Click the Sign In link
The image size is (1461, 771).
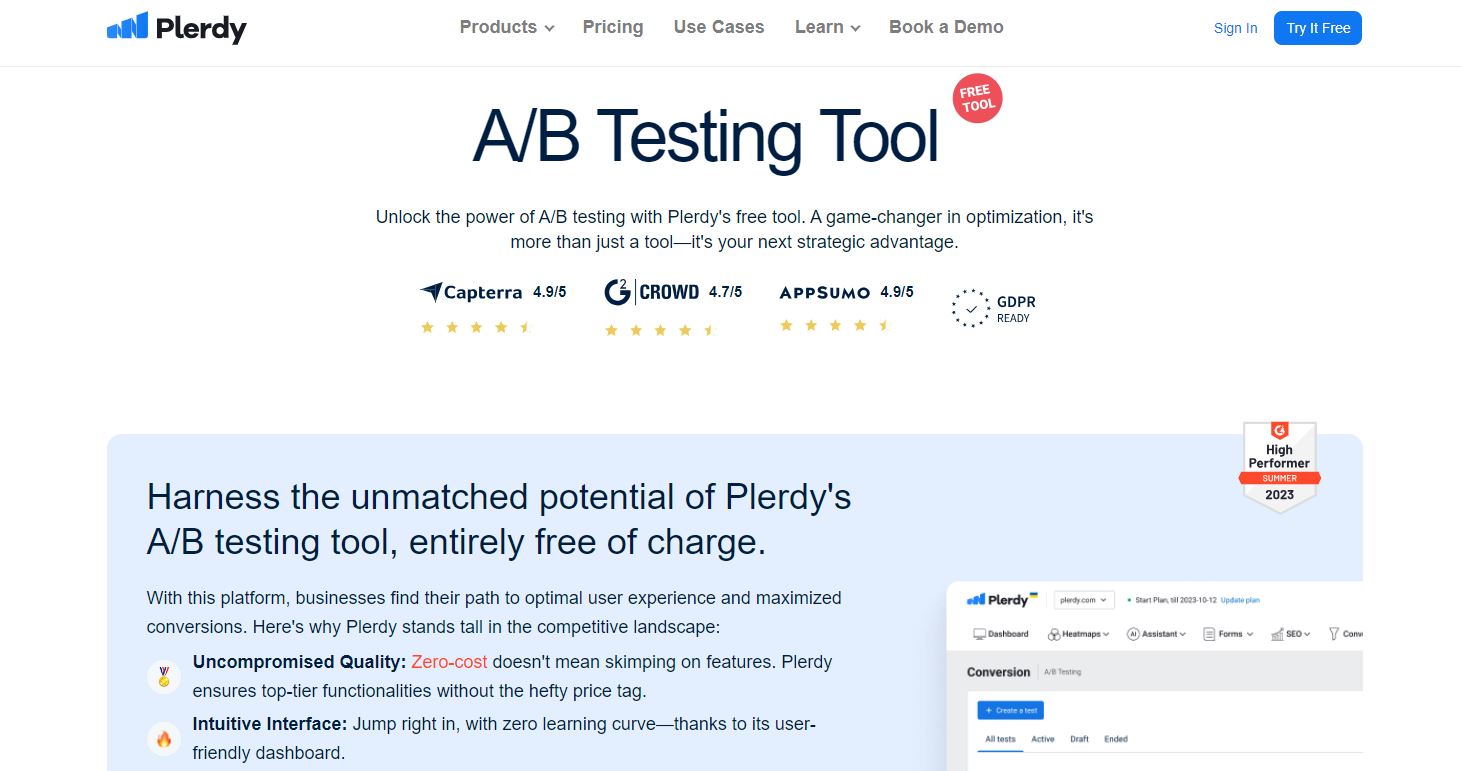pyautogui.click(x=1235, y=28)
